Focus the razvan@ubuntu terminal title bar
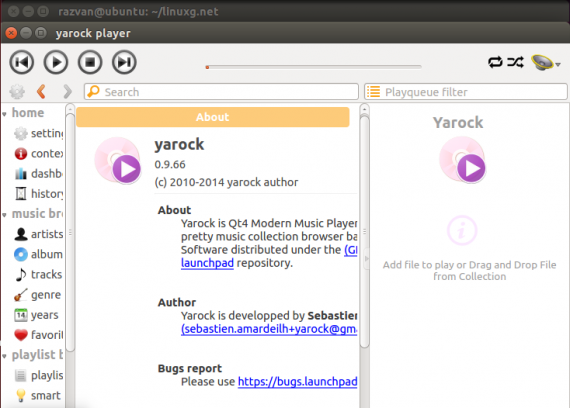Image resolution: width=570 pixels, height=408 pixels. (285, 11)
